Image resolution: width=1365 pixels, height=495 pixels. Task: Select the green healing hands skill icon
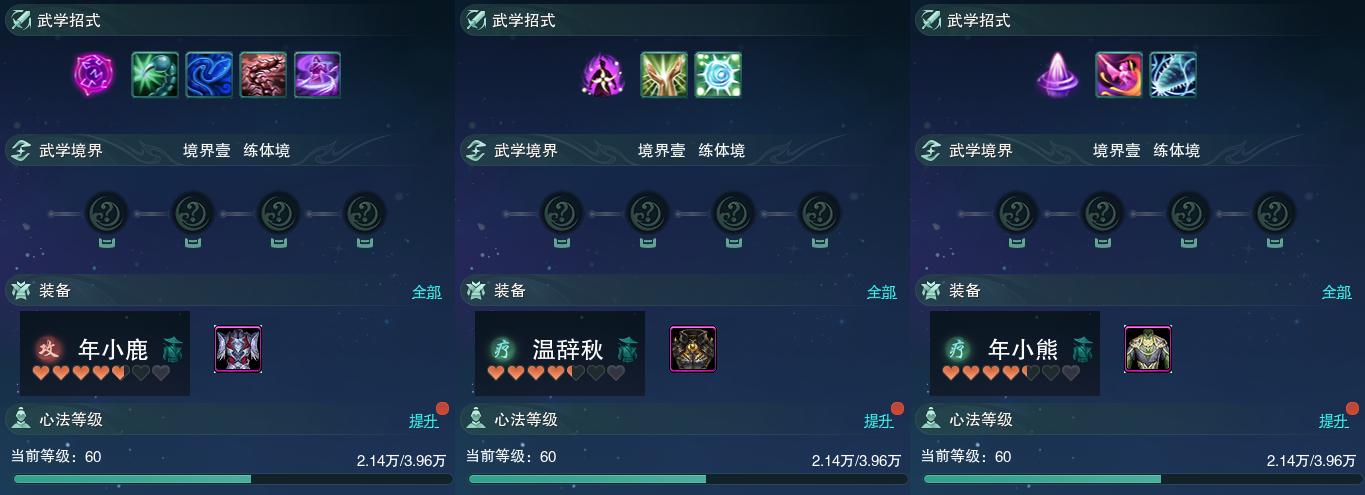coord(664,75)
